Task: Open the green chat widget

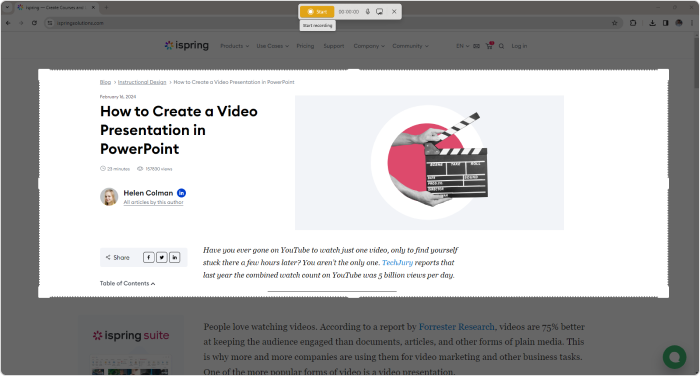Action: [674, 357]
